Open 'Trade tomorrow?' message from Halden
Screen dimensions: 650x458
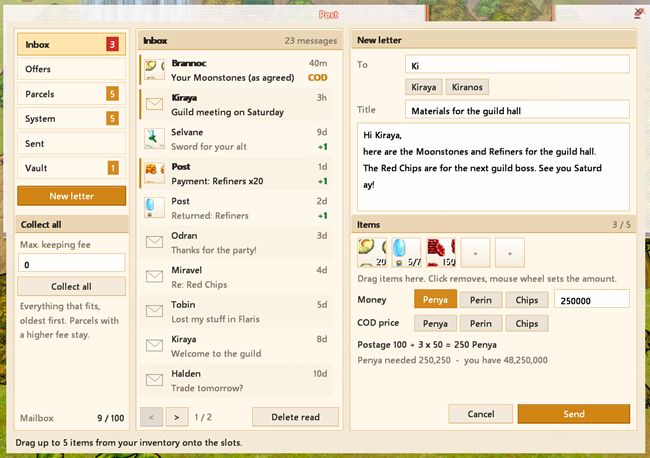pyautogui.click(x=235, y=380)
